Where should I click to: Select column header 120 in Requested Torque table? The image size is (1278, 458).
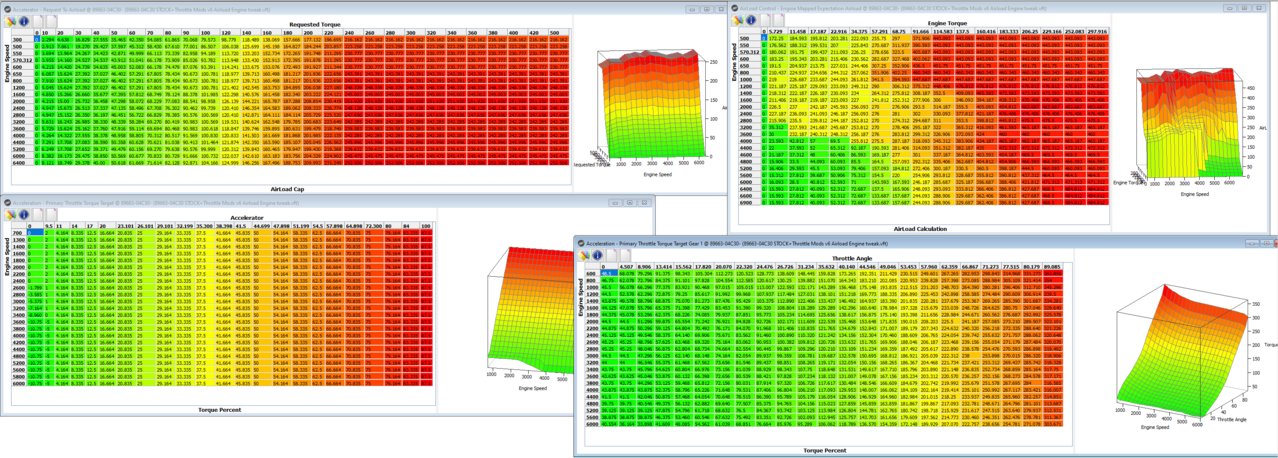[x=229, y=33]
